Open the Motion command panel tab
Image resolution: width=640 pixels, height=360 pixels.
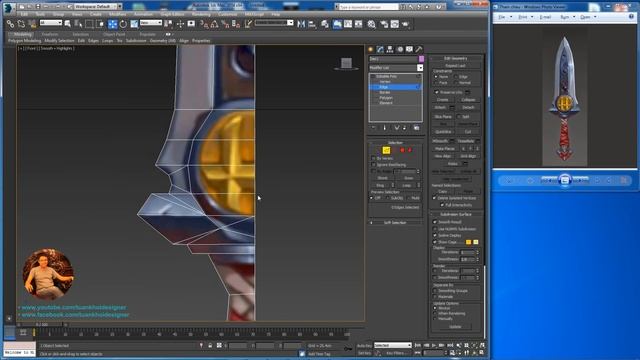pyautogui.click(x=400, y=49)
